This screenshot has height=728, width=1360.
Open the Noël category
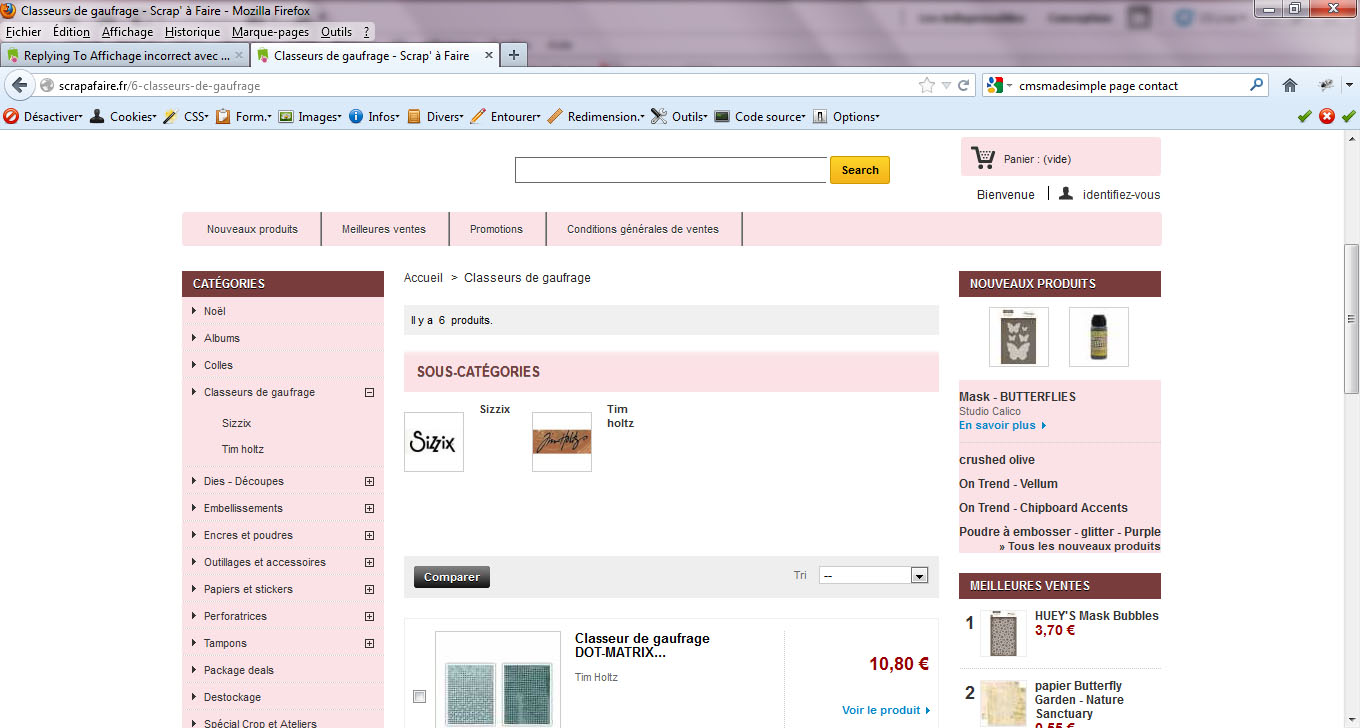[215, 311]
